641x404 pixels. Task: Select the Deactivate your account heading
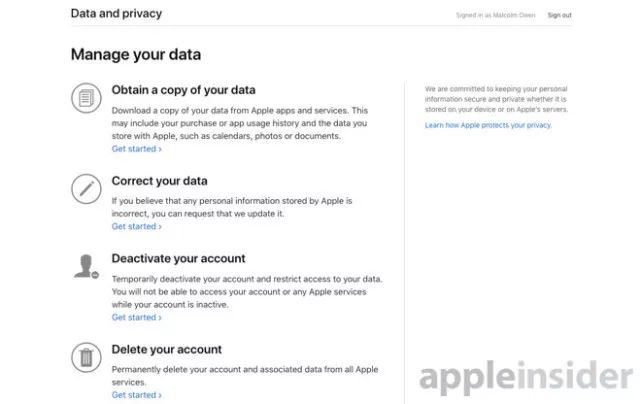178,258
